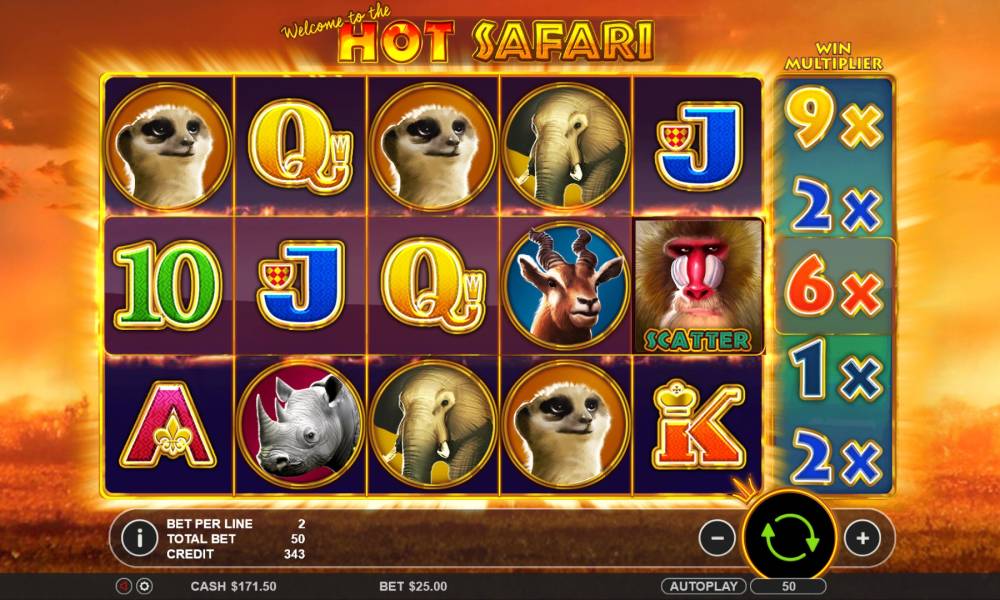Click the Cash $171.50 balance display
The height and width of the screenshot is (600, 1000).
(x=233, y=586)
